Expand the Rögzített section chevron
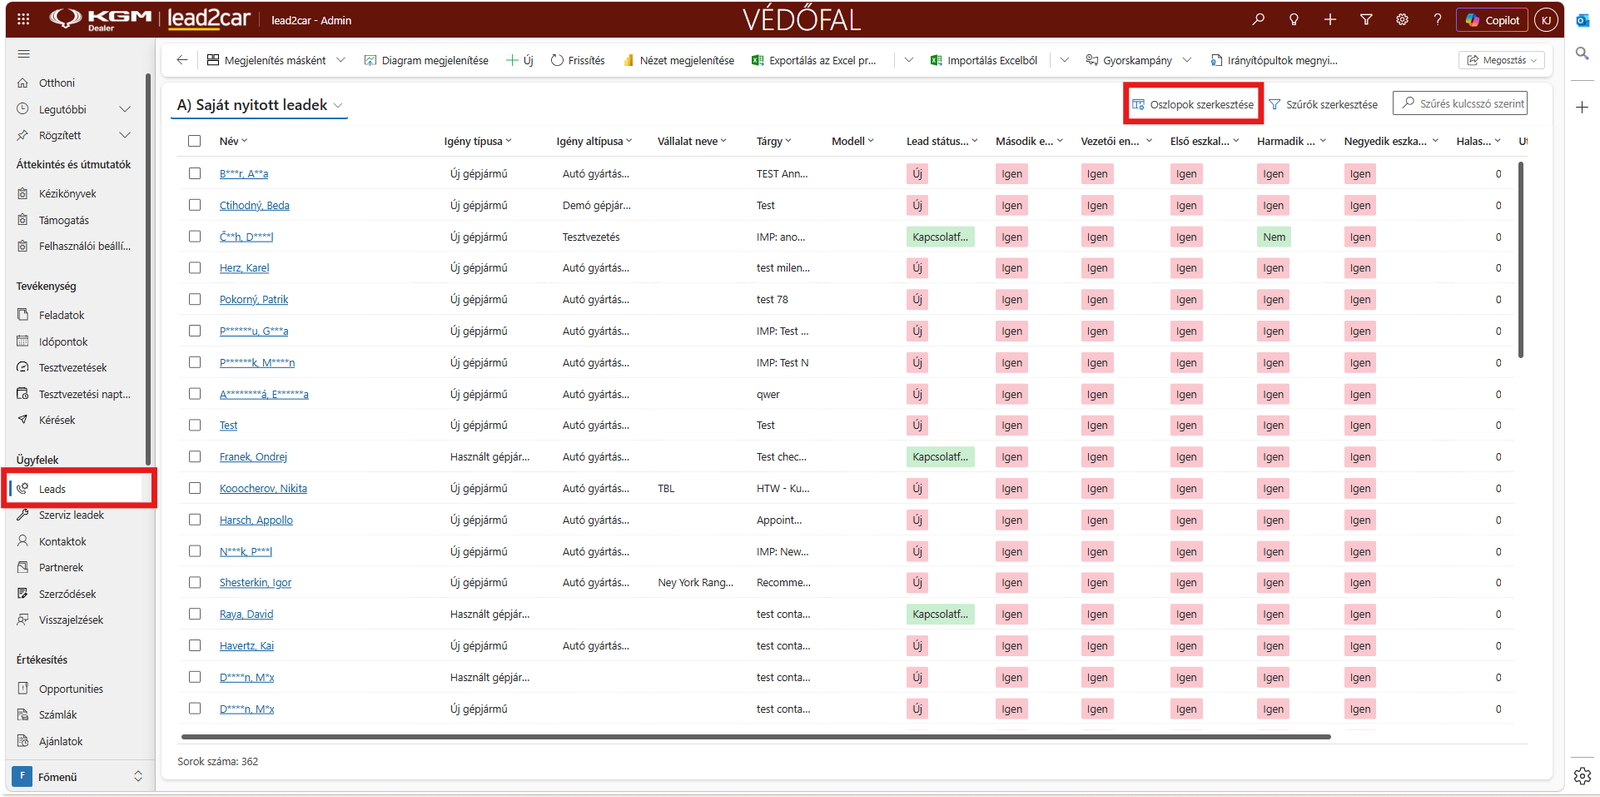Screen dimensions: 1600x797 pos(125,135)
